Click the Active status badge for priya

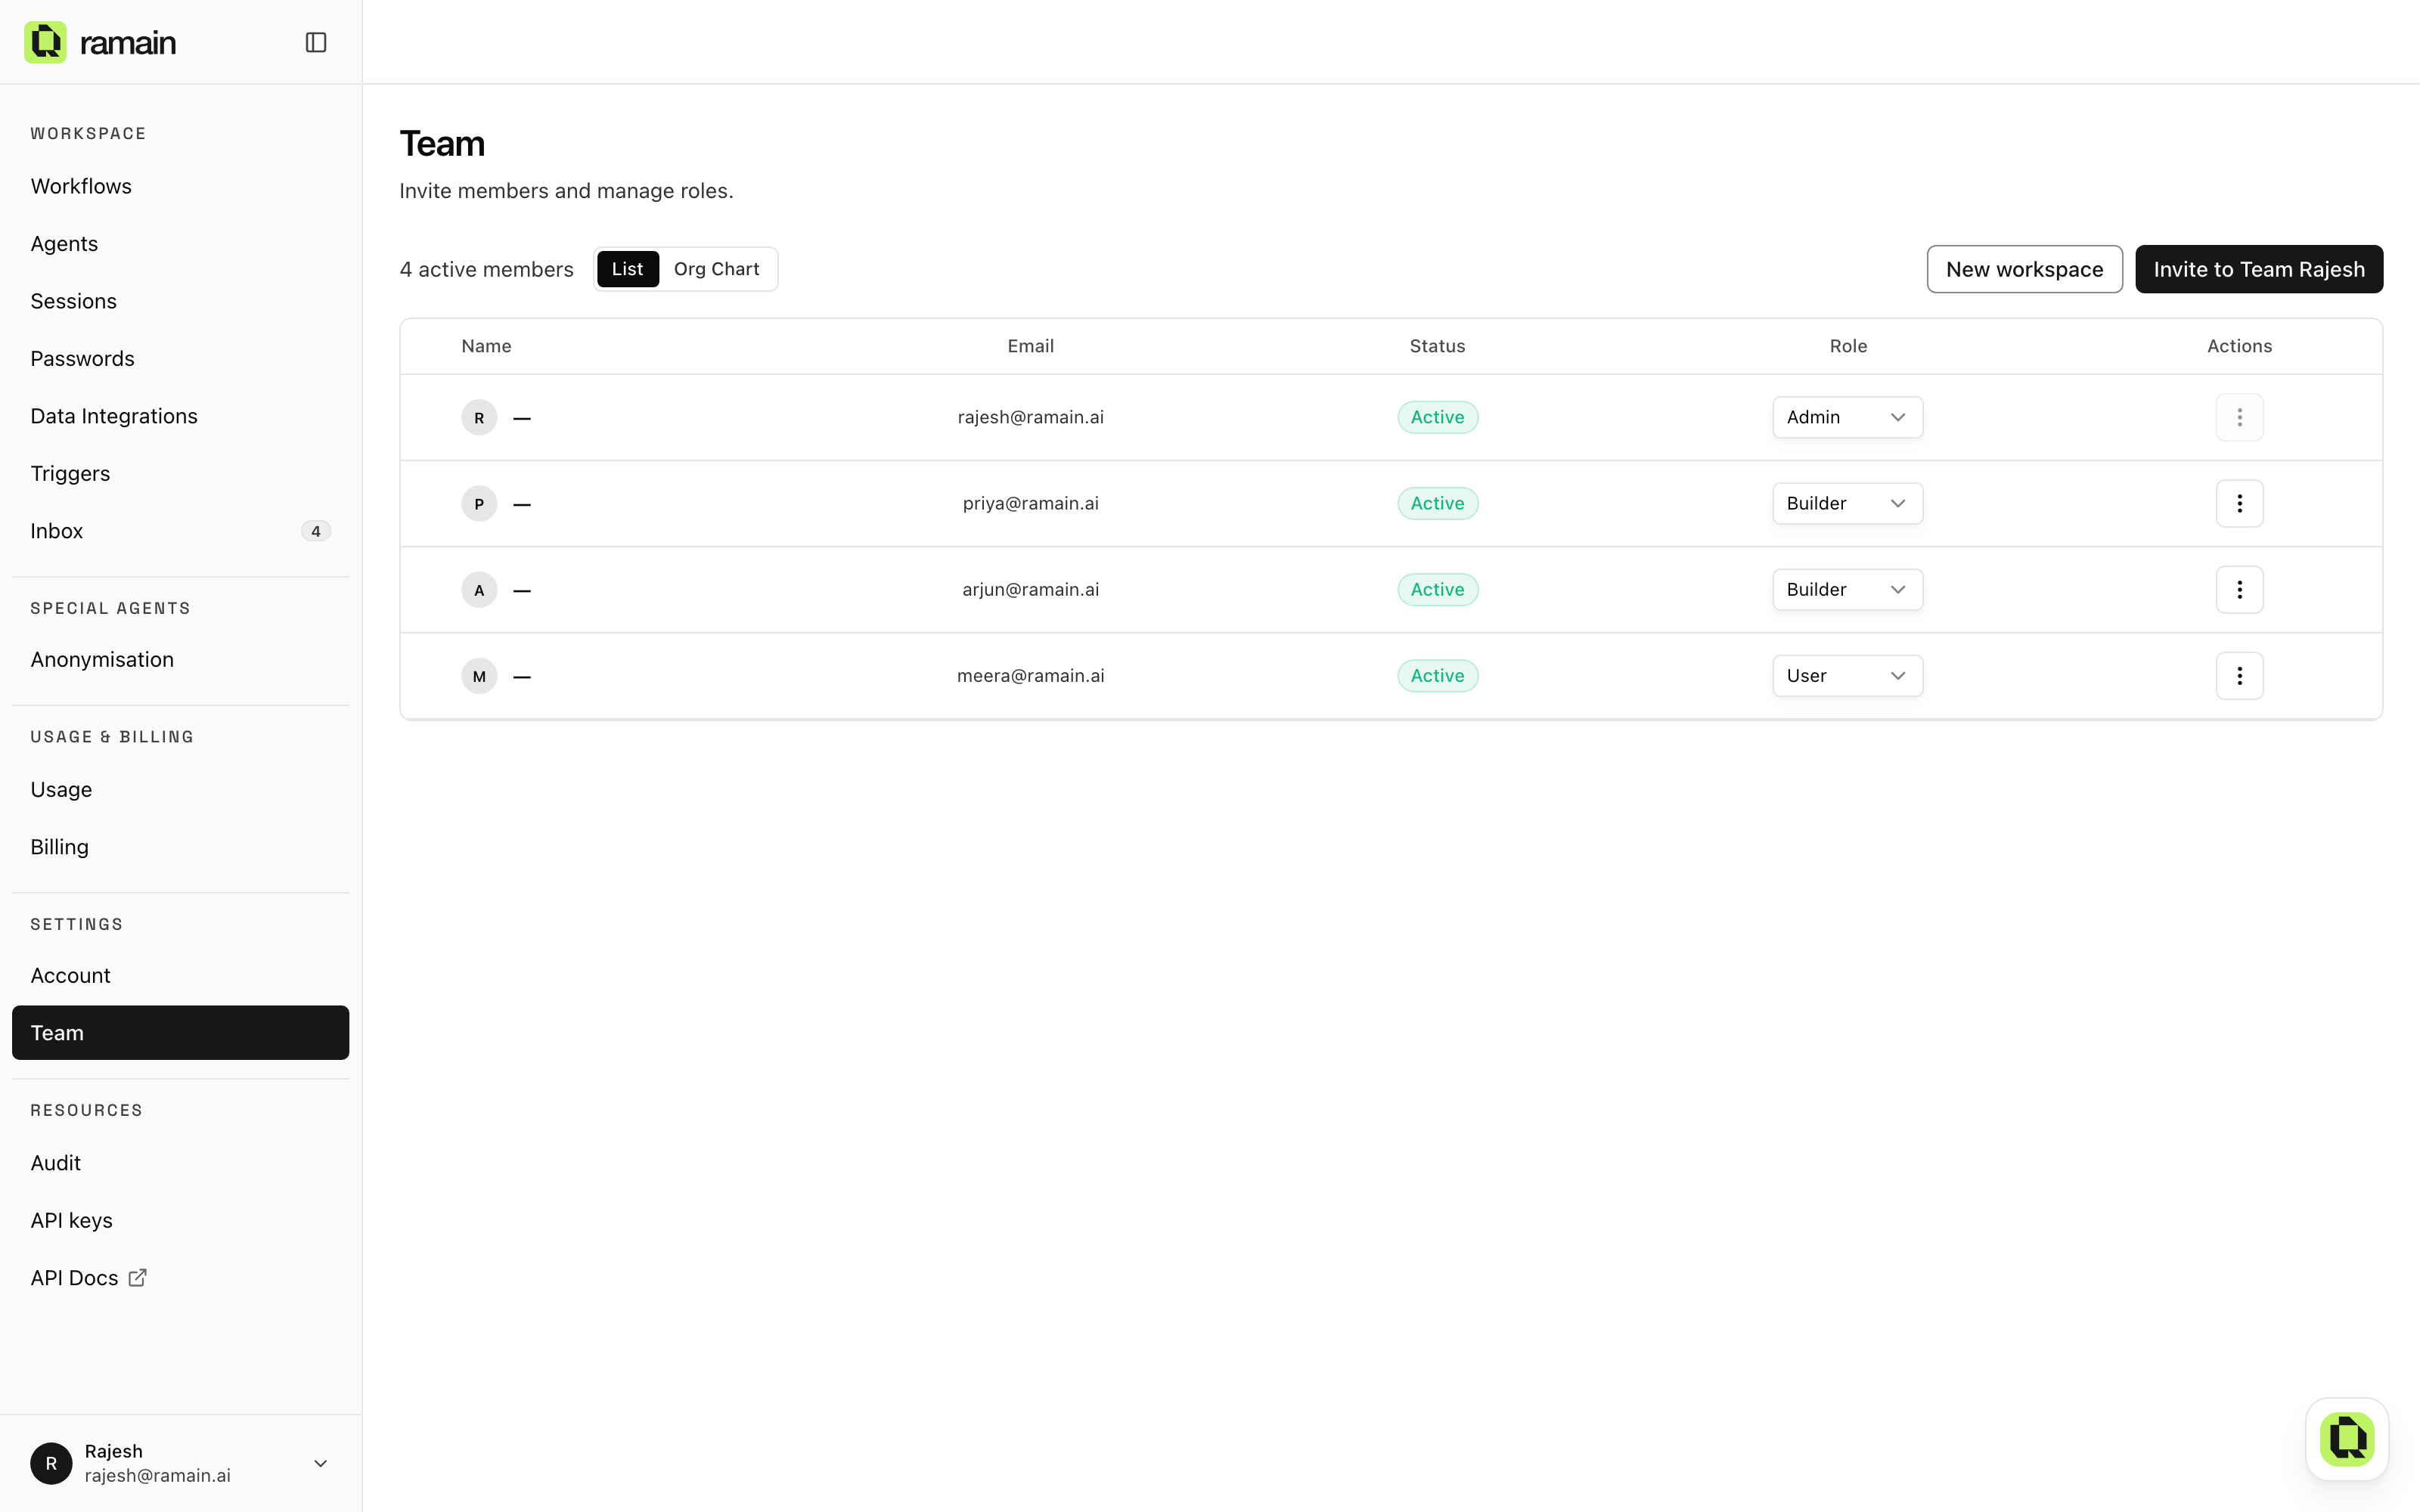click(1437, 503)
